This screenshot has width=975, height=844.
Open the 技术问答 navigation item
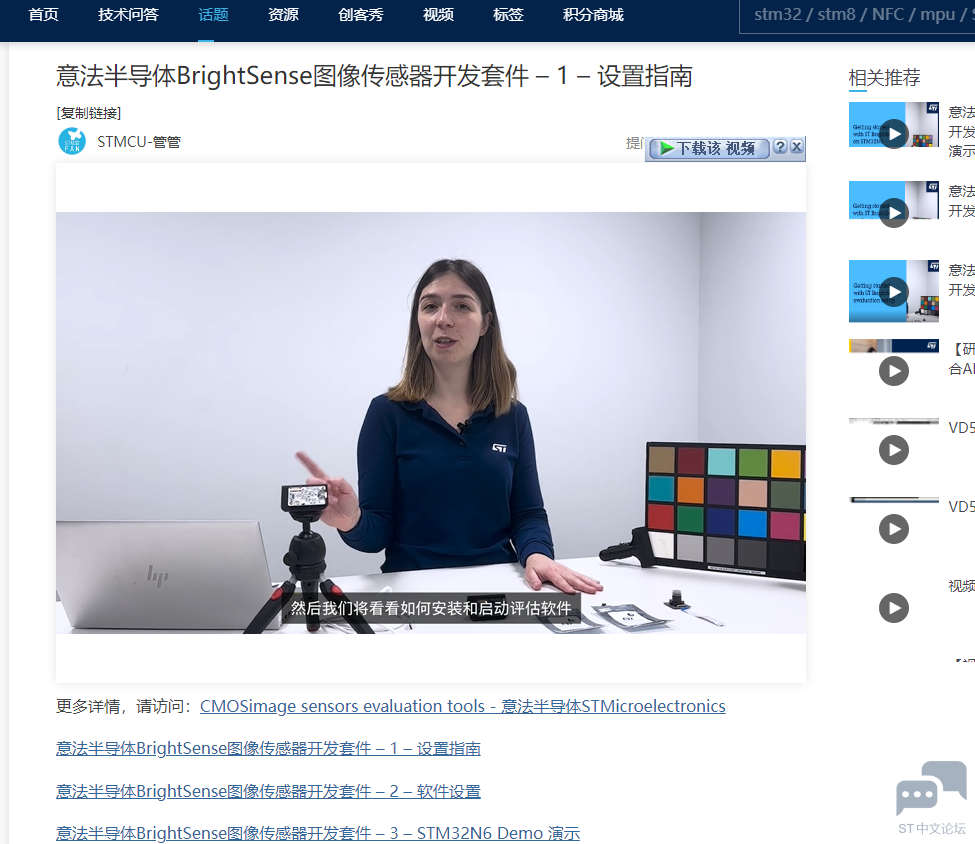click(x=128, y=15)
